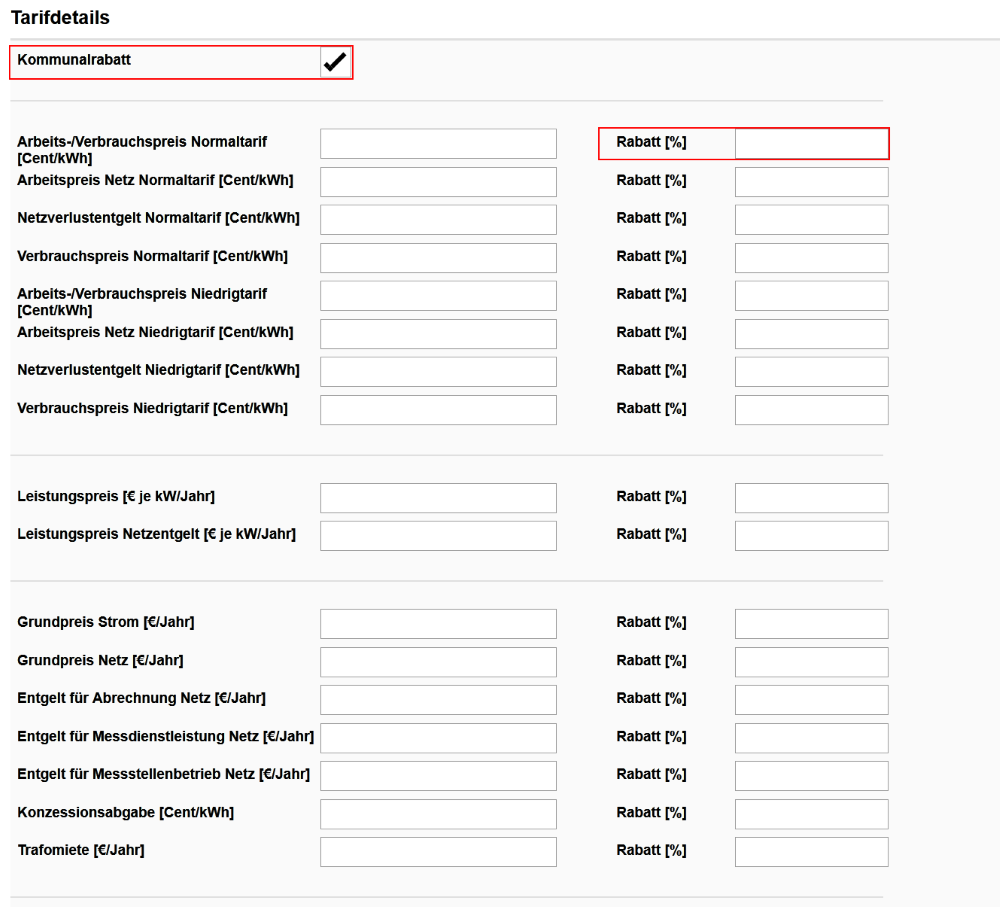
Task: Focus the Arbeitspreis Netz Normaltarif input
Action: [x=438, y=182]
